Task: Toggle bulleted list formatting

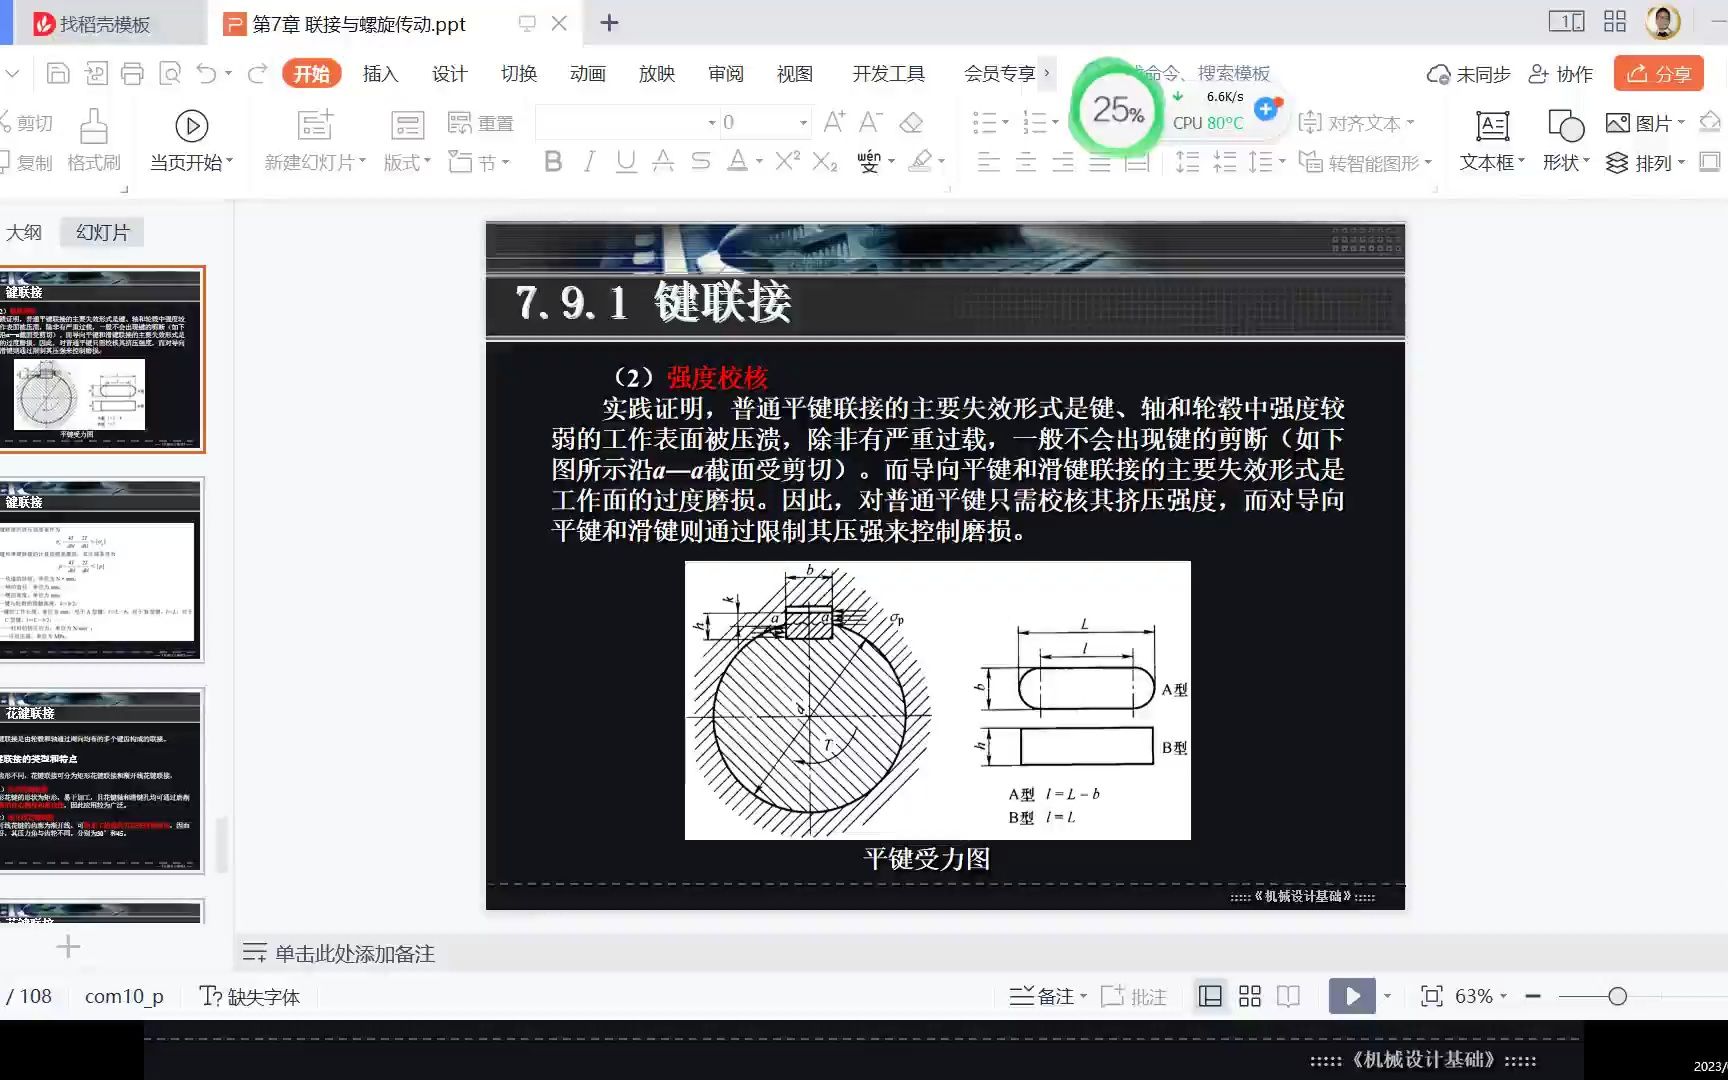Action: pyautogui.click(x=985, y=122)
